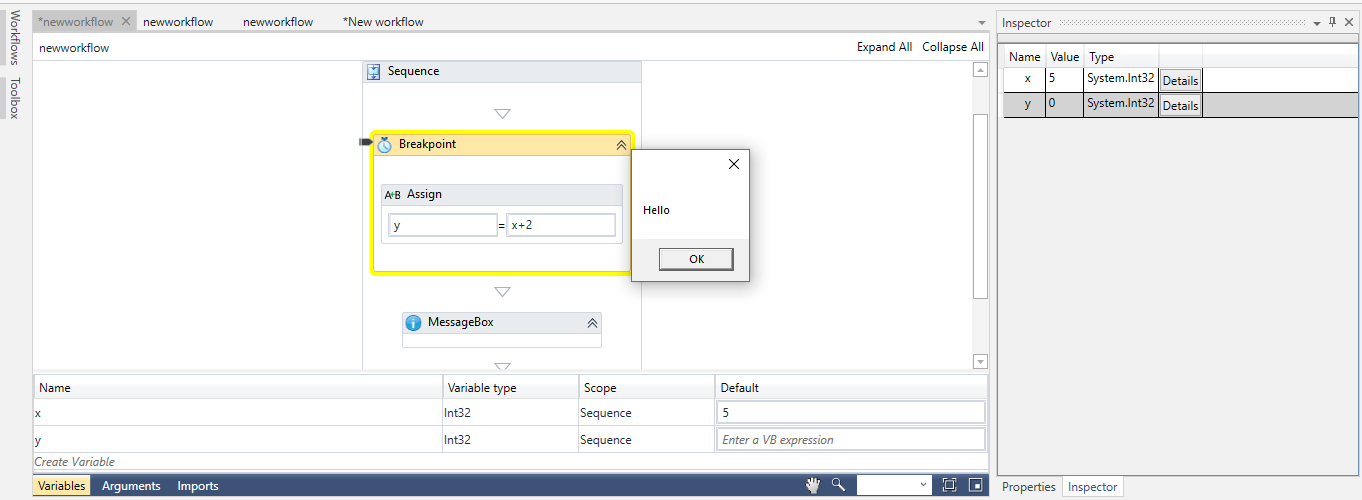Open the zoom percentage dropdown
The height and width of the screenshot is (500, 1362).
(922, 485)
